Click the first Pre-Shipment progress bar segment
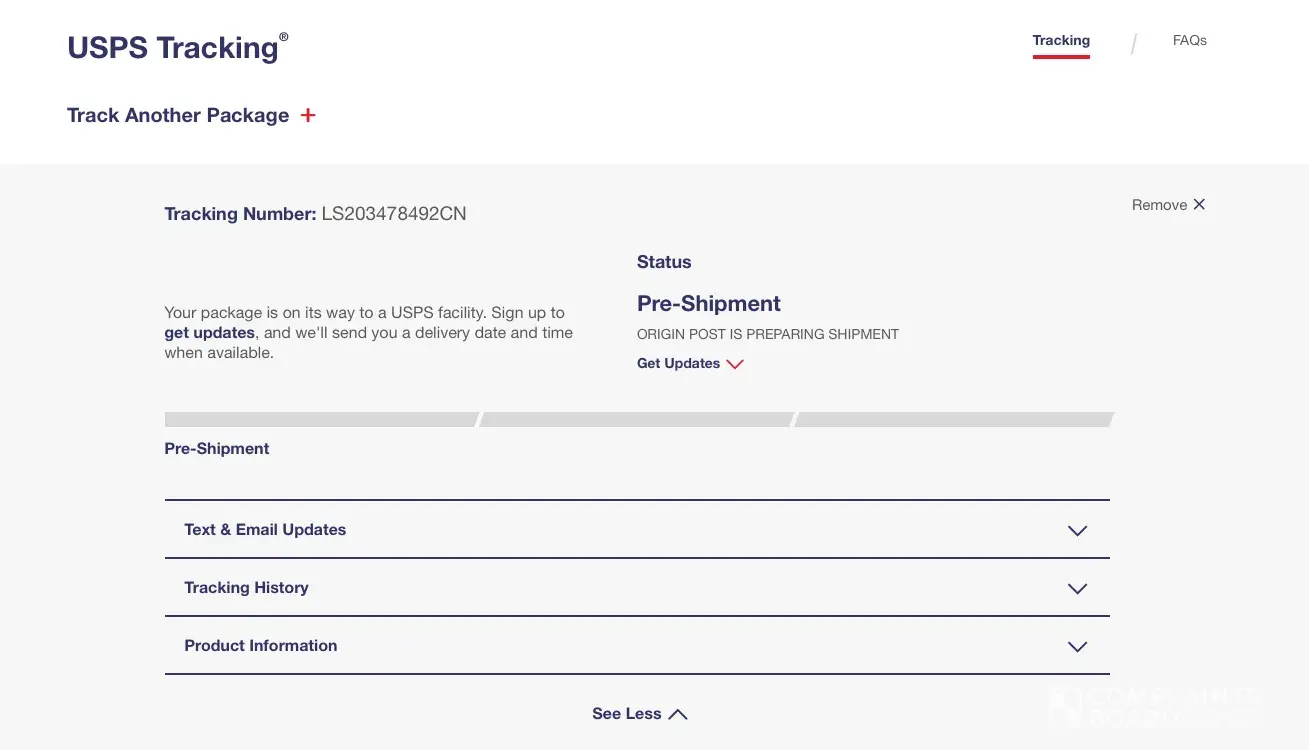1309x750 pixels. [x=320, y=420]
